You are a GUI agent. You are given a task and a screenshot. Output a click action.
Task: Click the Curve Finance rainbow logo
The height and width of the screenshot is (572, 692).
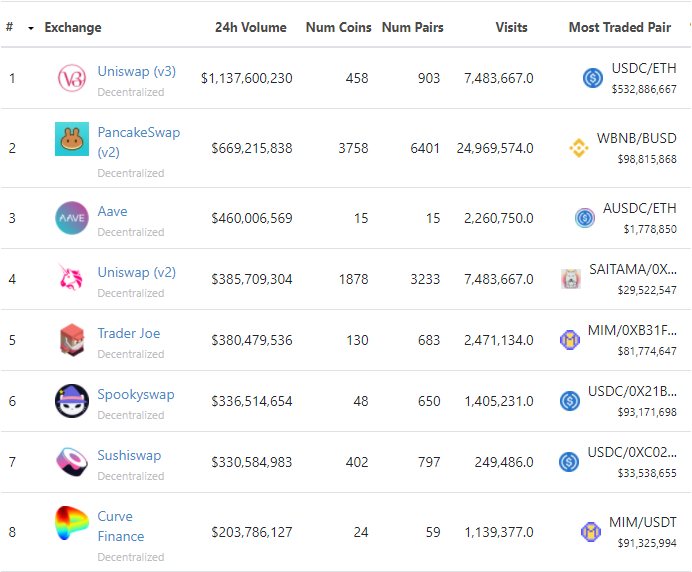tap(72, 523)
